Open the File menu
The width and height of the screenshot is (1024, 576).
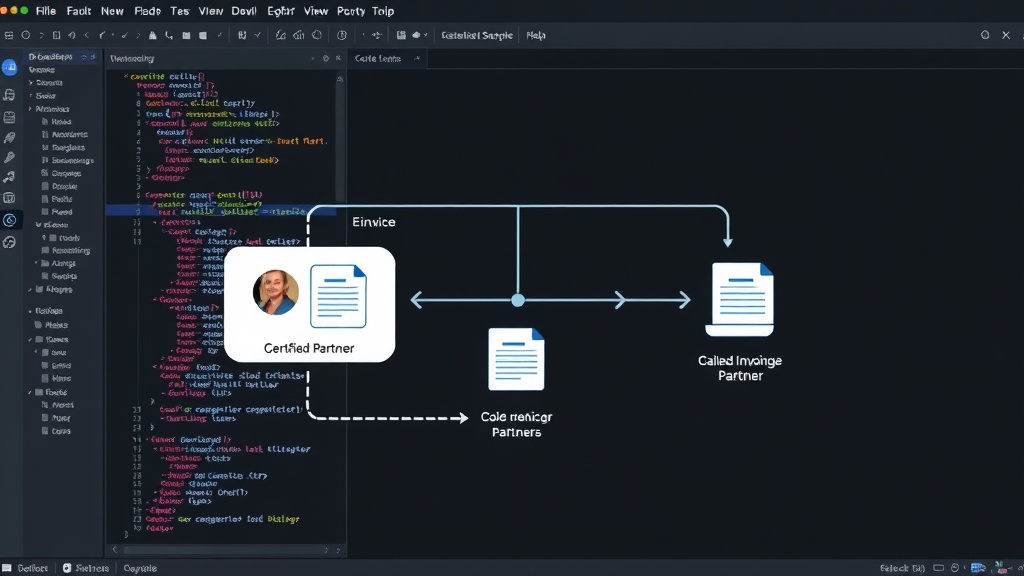(45, 11)
